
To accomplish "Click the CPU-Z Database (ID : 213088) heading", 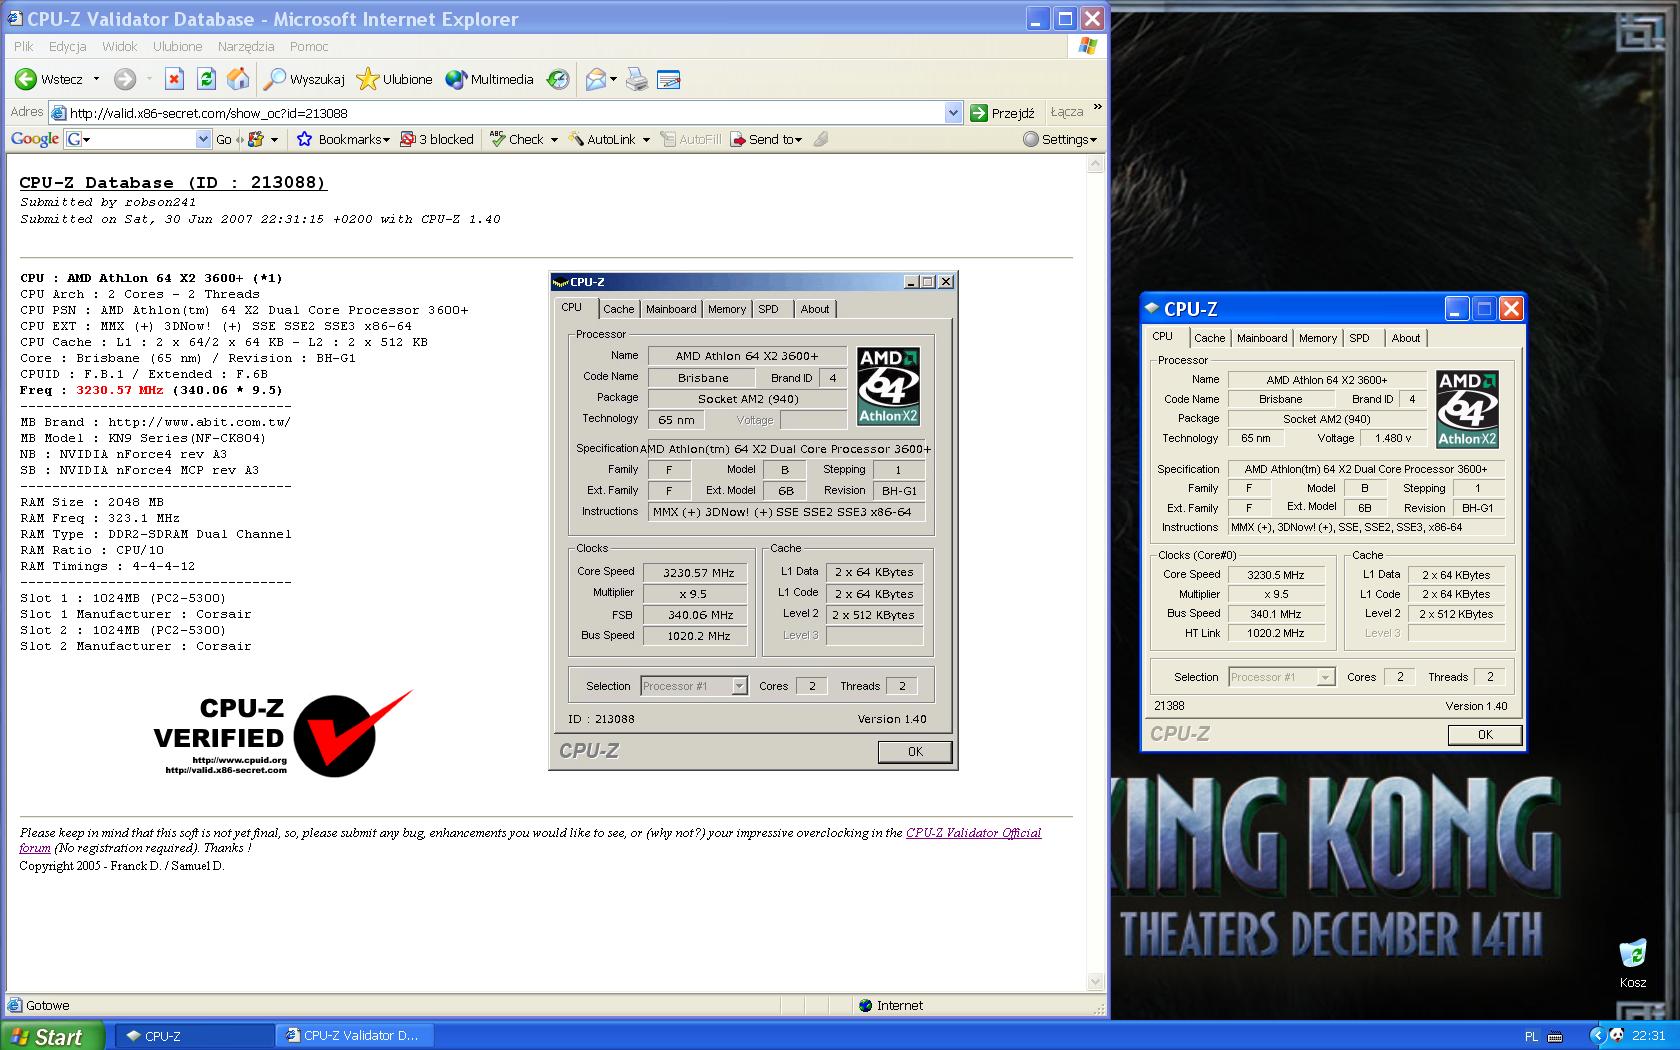I will pyautogui.click(x=173, y=182).
